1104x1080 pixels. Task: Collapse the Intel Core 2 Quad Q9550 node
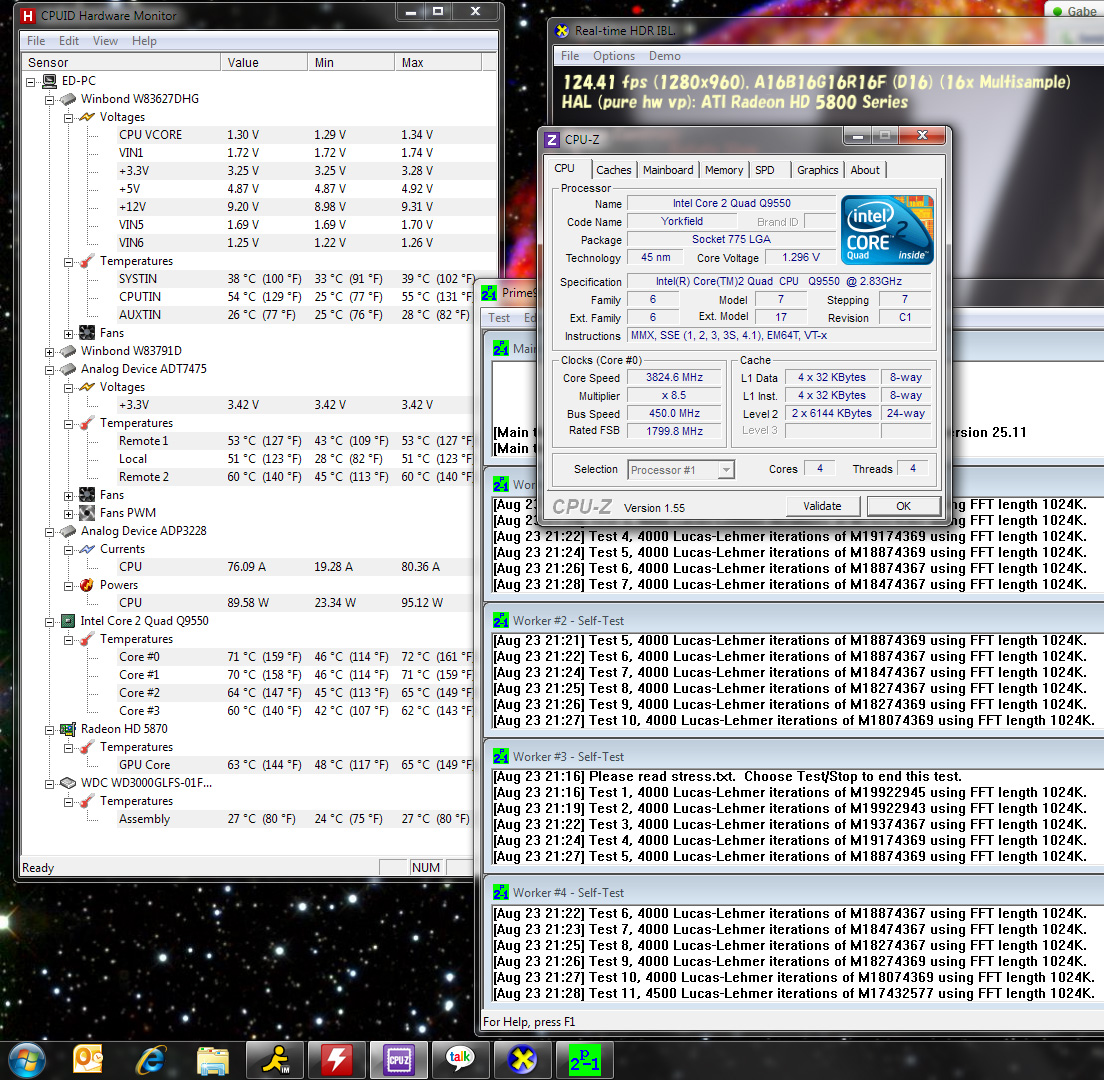49,622
